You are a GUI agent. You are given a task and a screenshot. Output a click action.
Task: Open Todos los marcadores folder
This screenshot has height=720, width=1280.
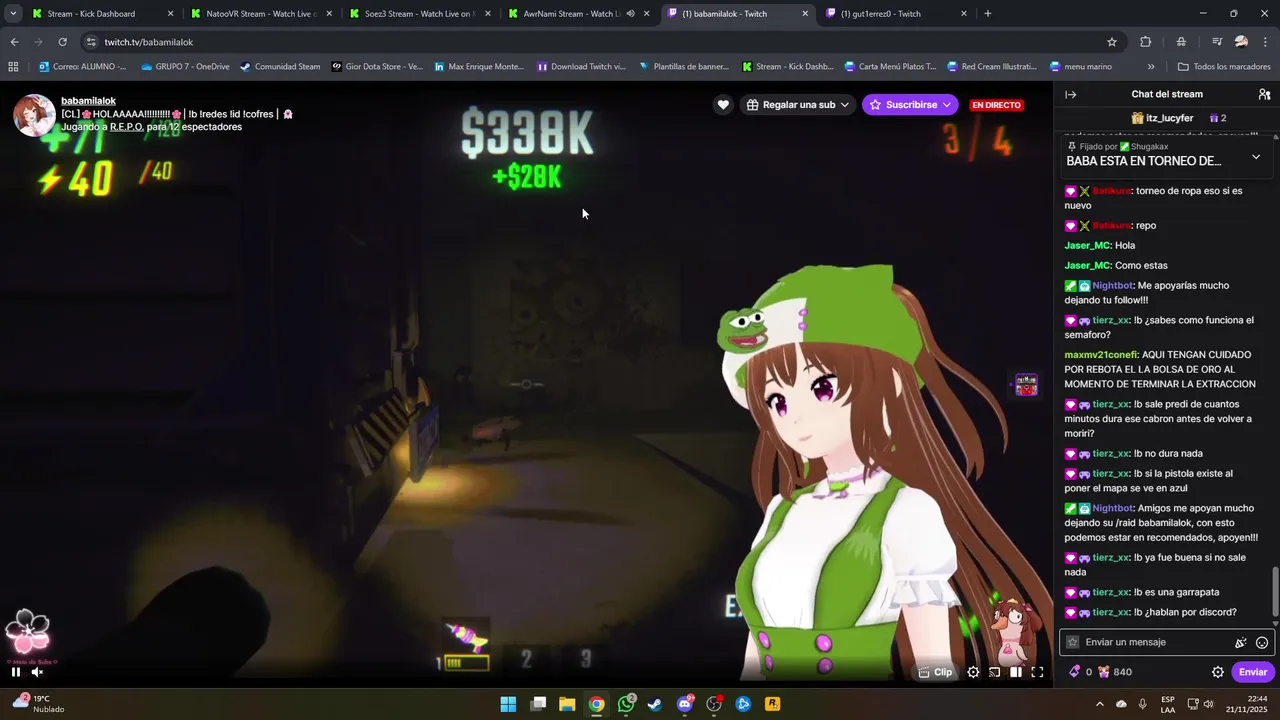1224,67
